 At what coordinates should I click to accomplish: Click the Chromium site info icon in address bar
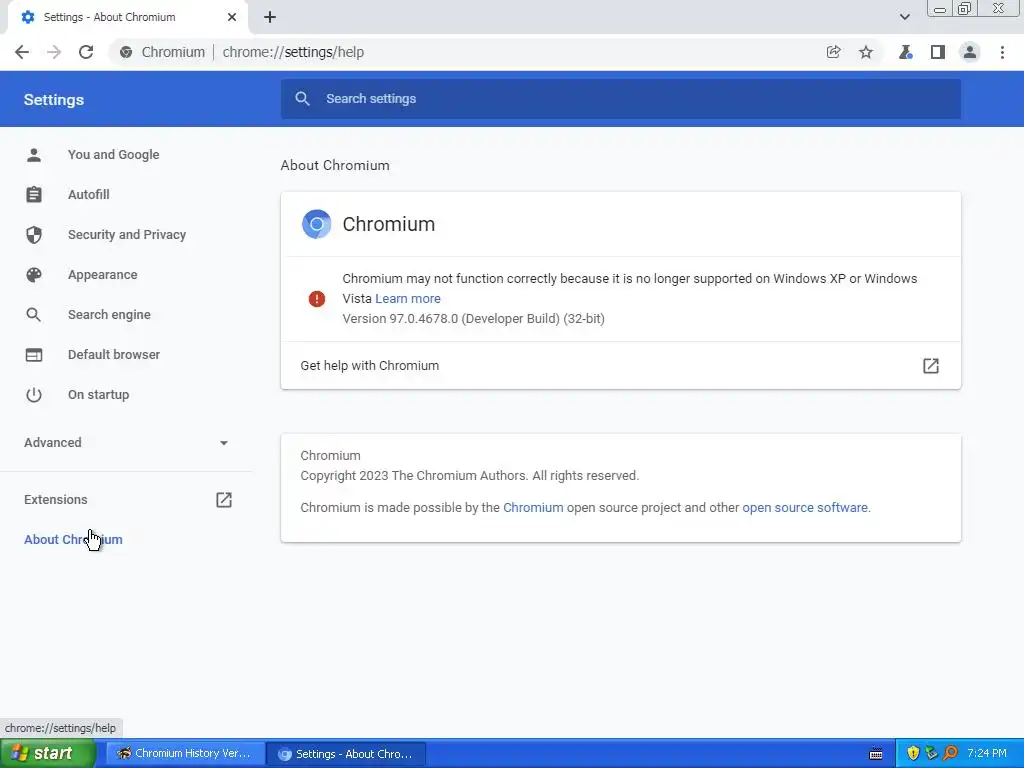tap(126, 52)
